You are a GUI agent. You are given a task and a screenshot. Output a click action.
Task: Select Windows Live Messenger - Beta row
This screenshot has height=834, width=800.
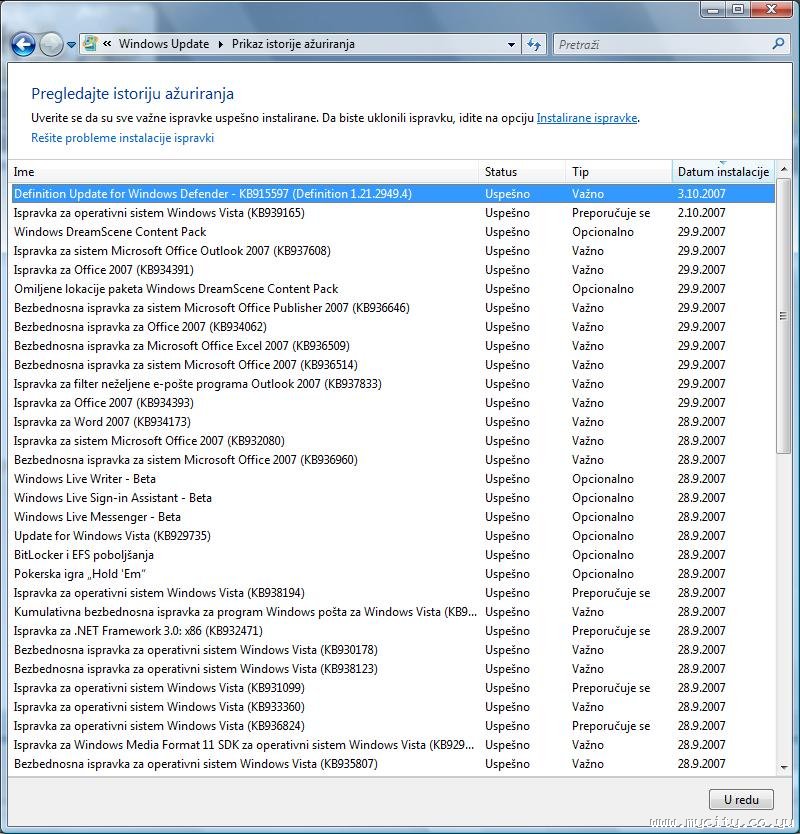point(393,517)
